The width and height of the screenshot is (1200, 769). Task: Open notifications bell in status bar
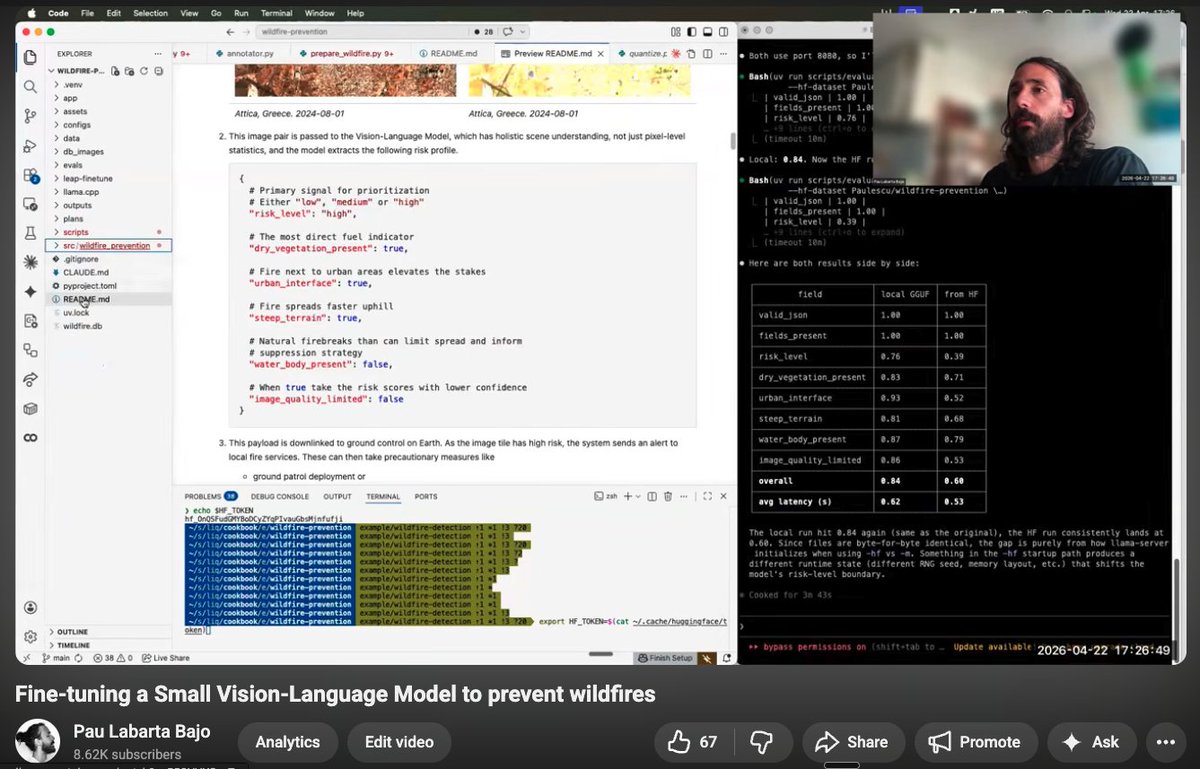click(727, 658)
